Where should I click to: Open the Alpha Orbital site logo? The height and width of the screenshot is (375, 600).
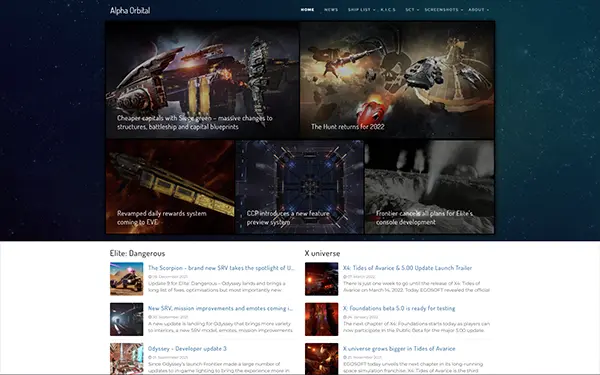tap(130, 10)
